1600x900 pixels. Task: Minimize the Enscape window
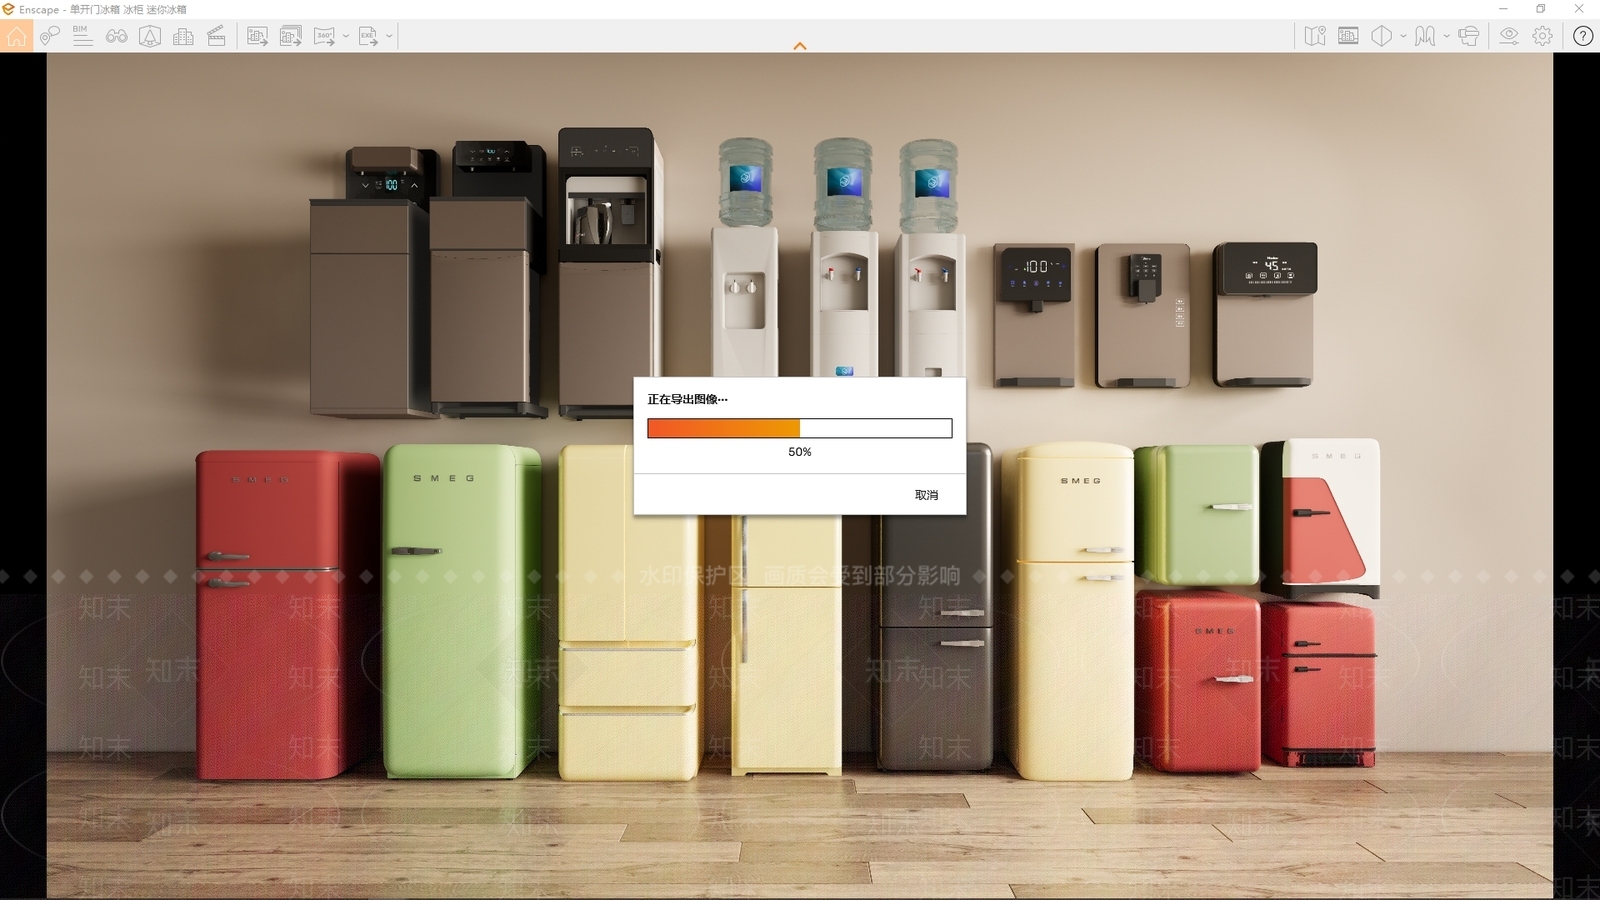(1503, 9)
